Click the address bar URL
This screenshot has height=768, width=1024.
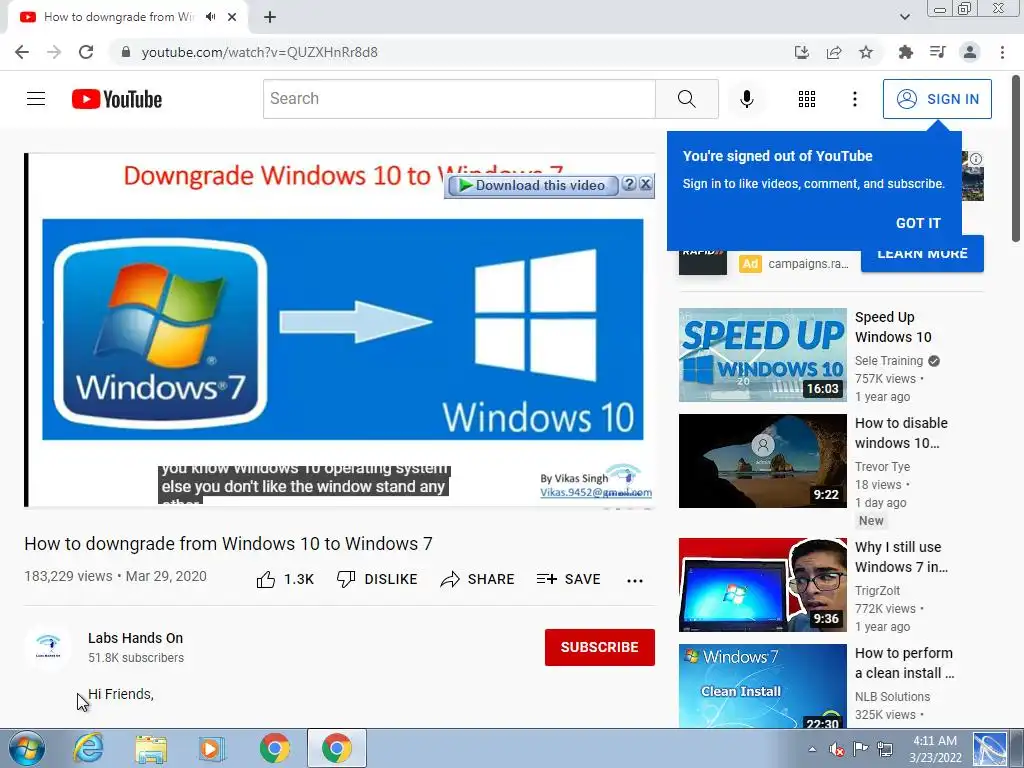259,52
